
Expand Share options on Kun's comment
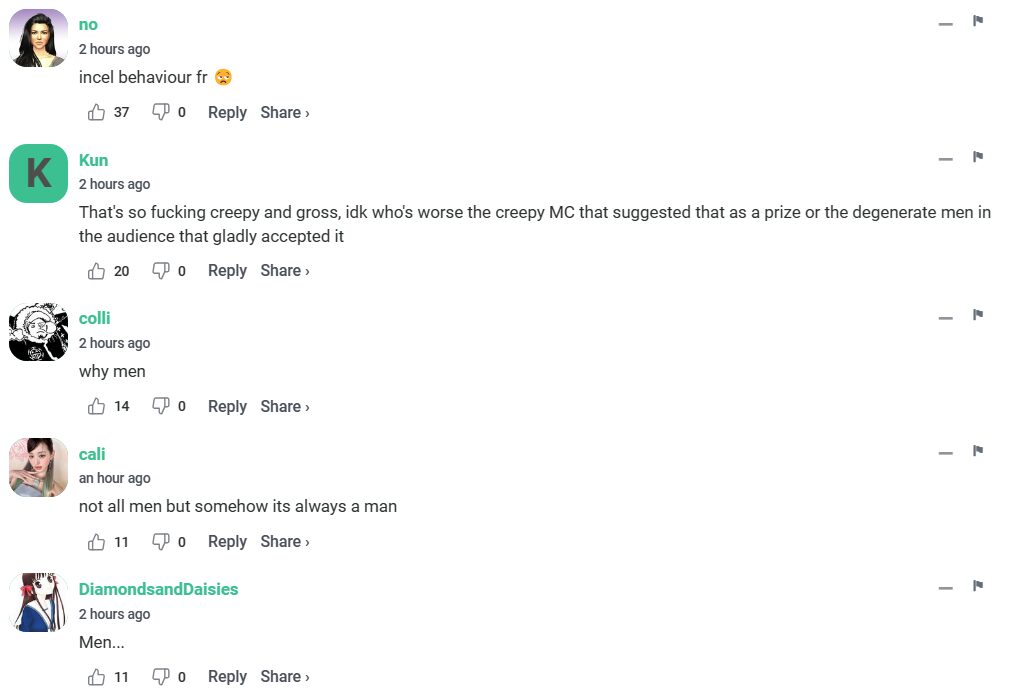click(284, 271)
